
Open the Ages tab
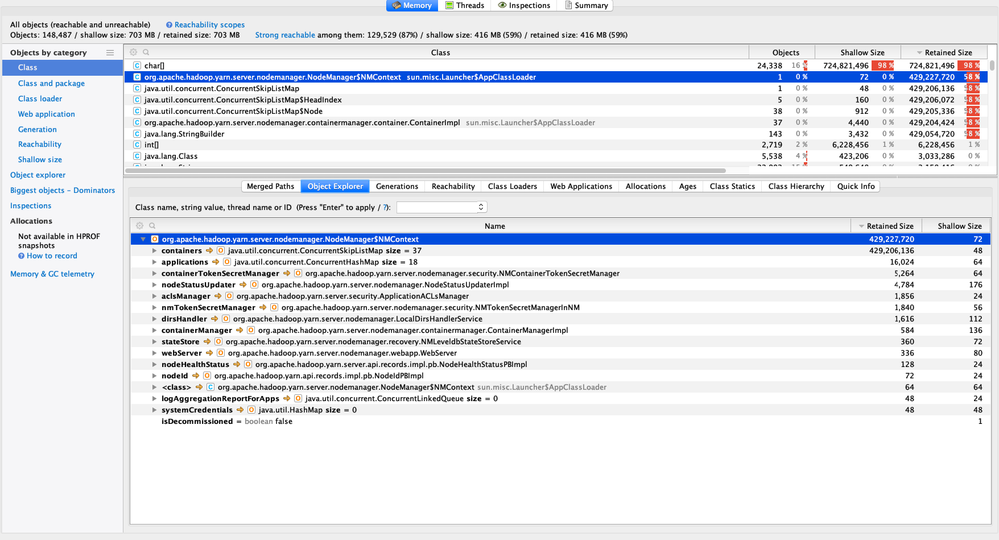coord(687,187)
